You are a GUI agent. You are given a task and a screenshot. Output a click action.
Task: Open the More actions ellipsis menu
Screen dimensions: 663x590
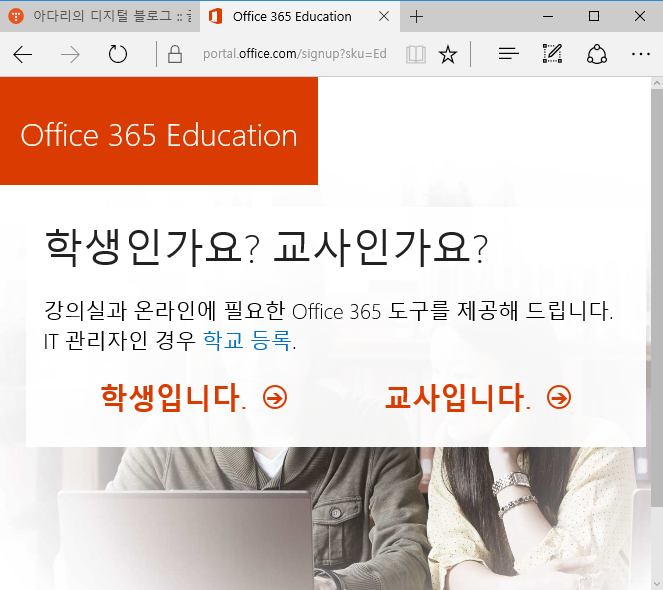click(641, 54)
